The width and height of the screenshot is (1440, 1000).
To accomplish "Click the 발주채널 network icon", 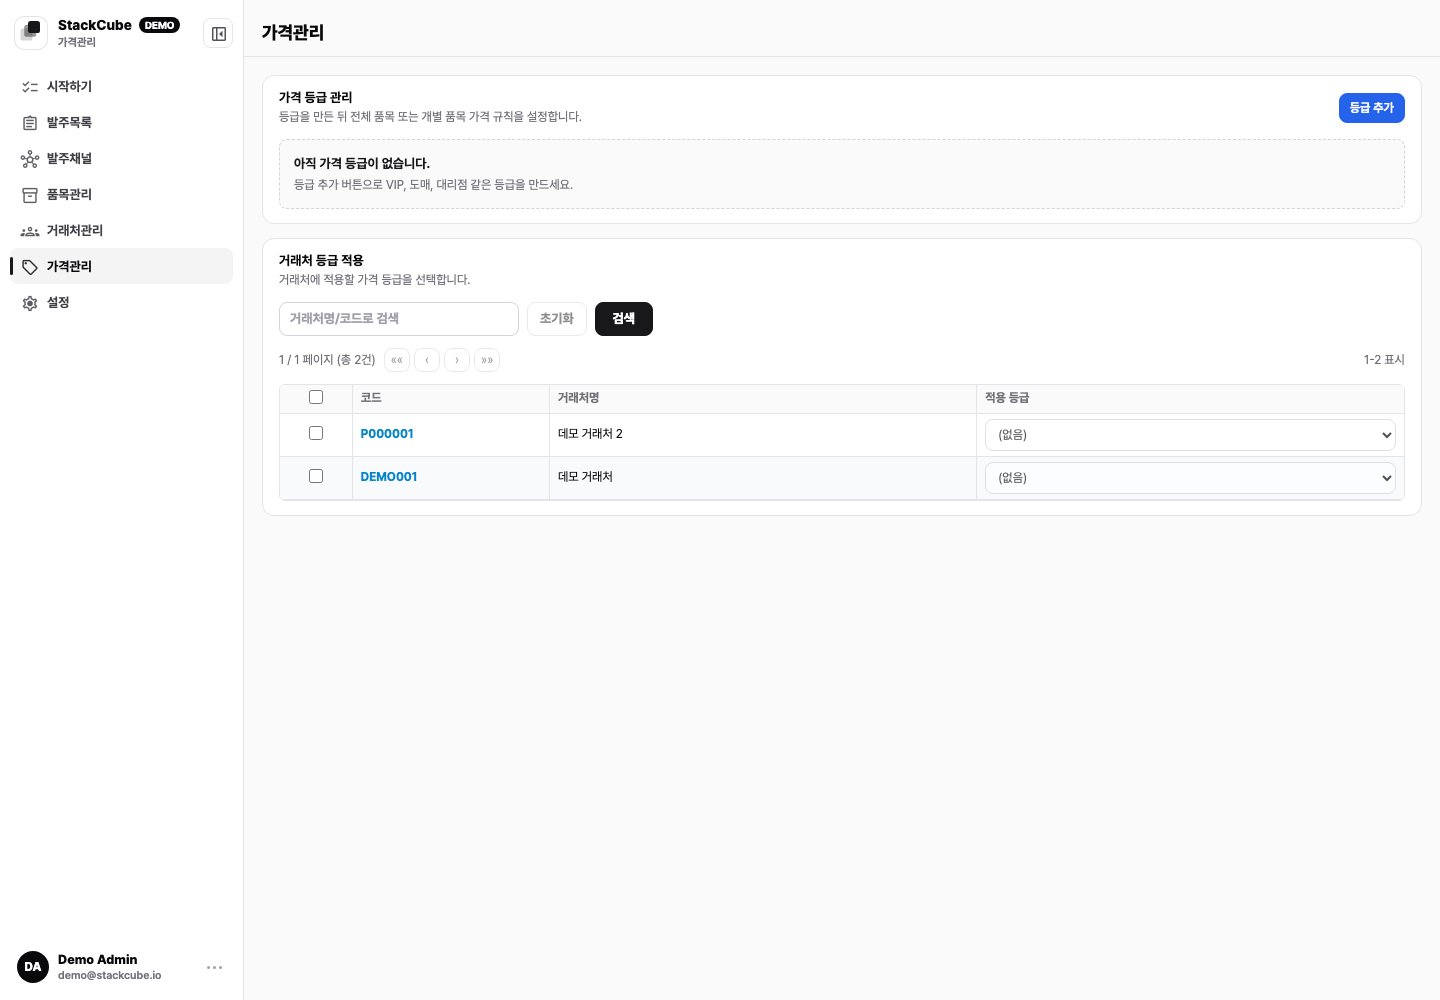I will (x=30, y=159).
